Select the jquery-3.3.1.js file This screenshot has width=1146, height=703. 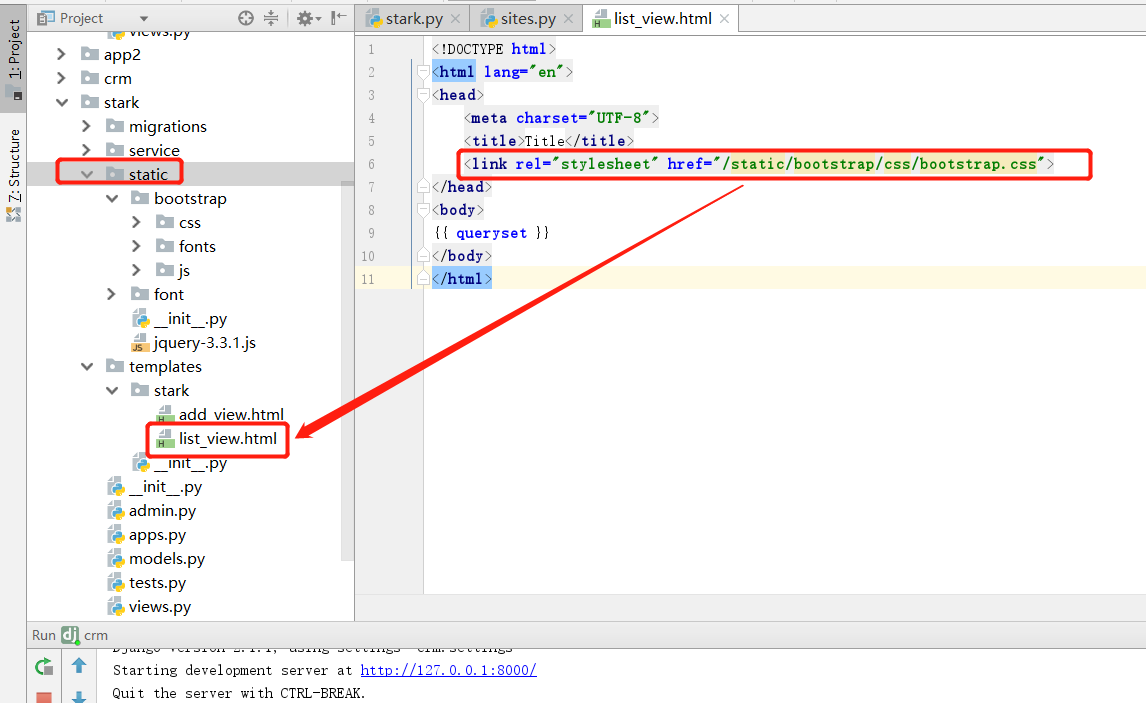(205, 342)
